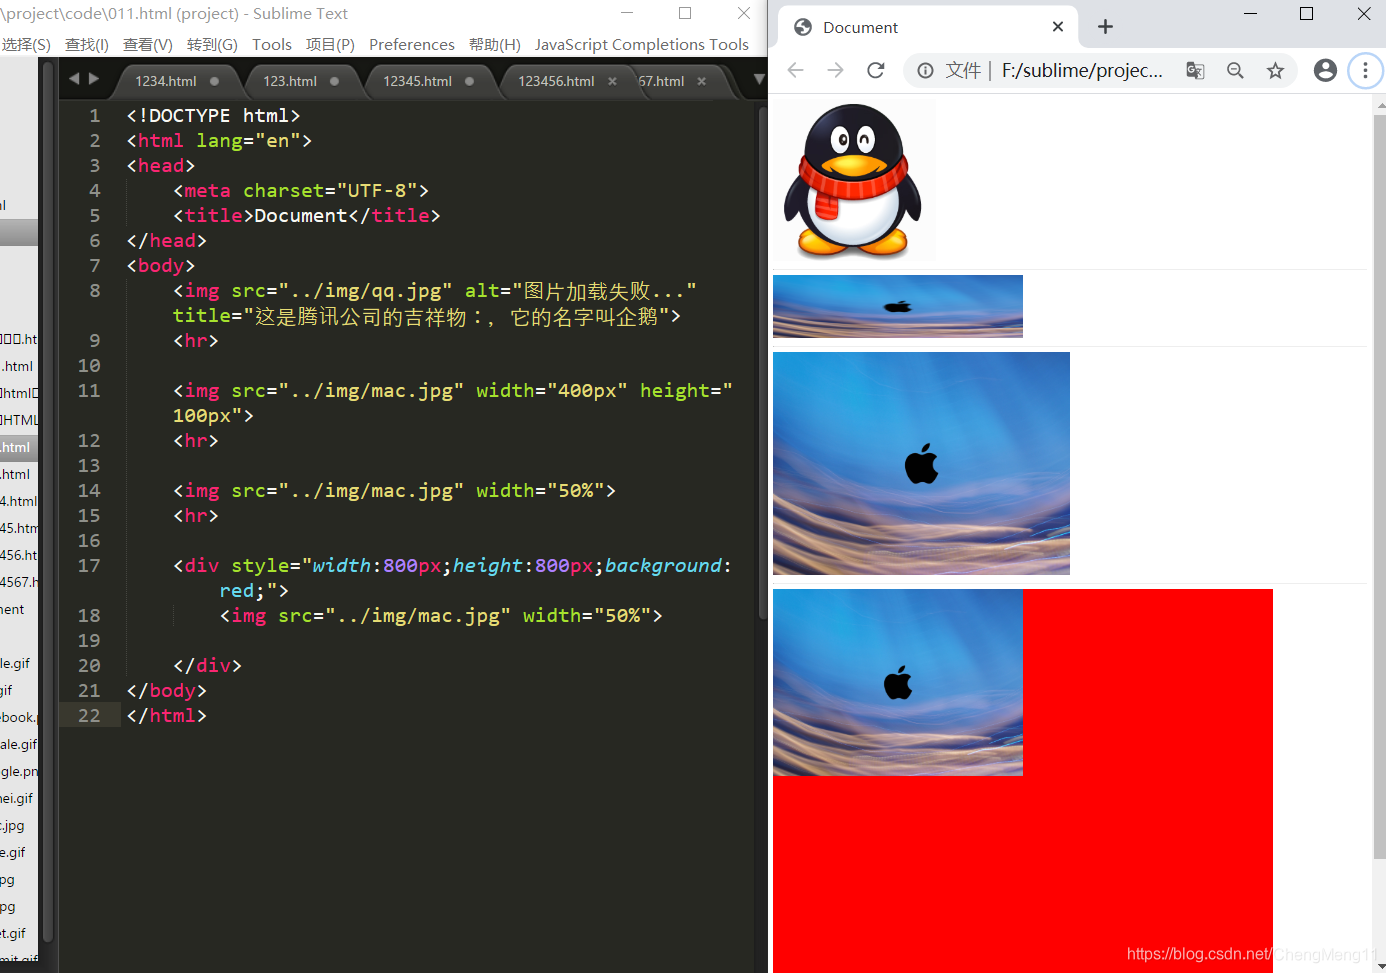Open the 项目(P) menu
This screenshot has width=1386, height=973.
(330, 45)
